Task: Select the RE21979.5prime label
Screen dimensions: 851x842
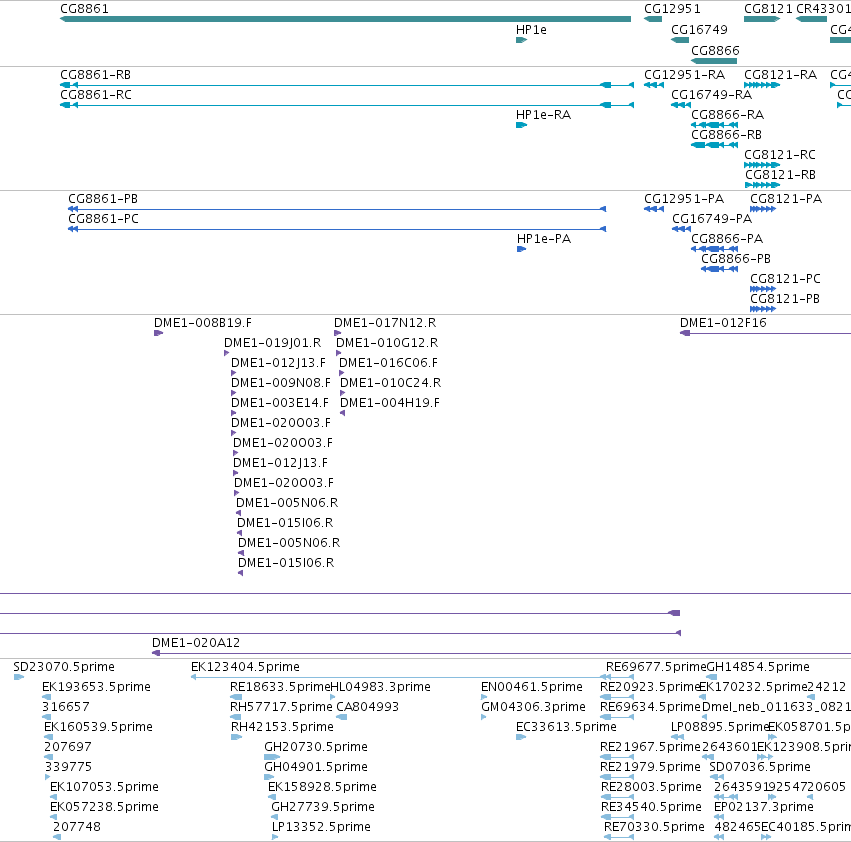Action: pos(650,767)
